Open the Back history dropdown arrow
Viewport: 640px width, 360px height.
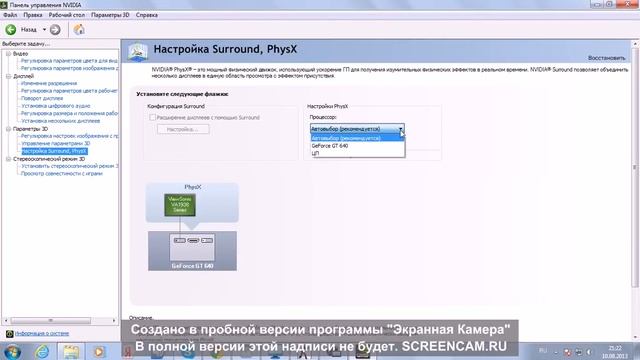coord(44,29)
